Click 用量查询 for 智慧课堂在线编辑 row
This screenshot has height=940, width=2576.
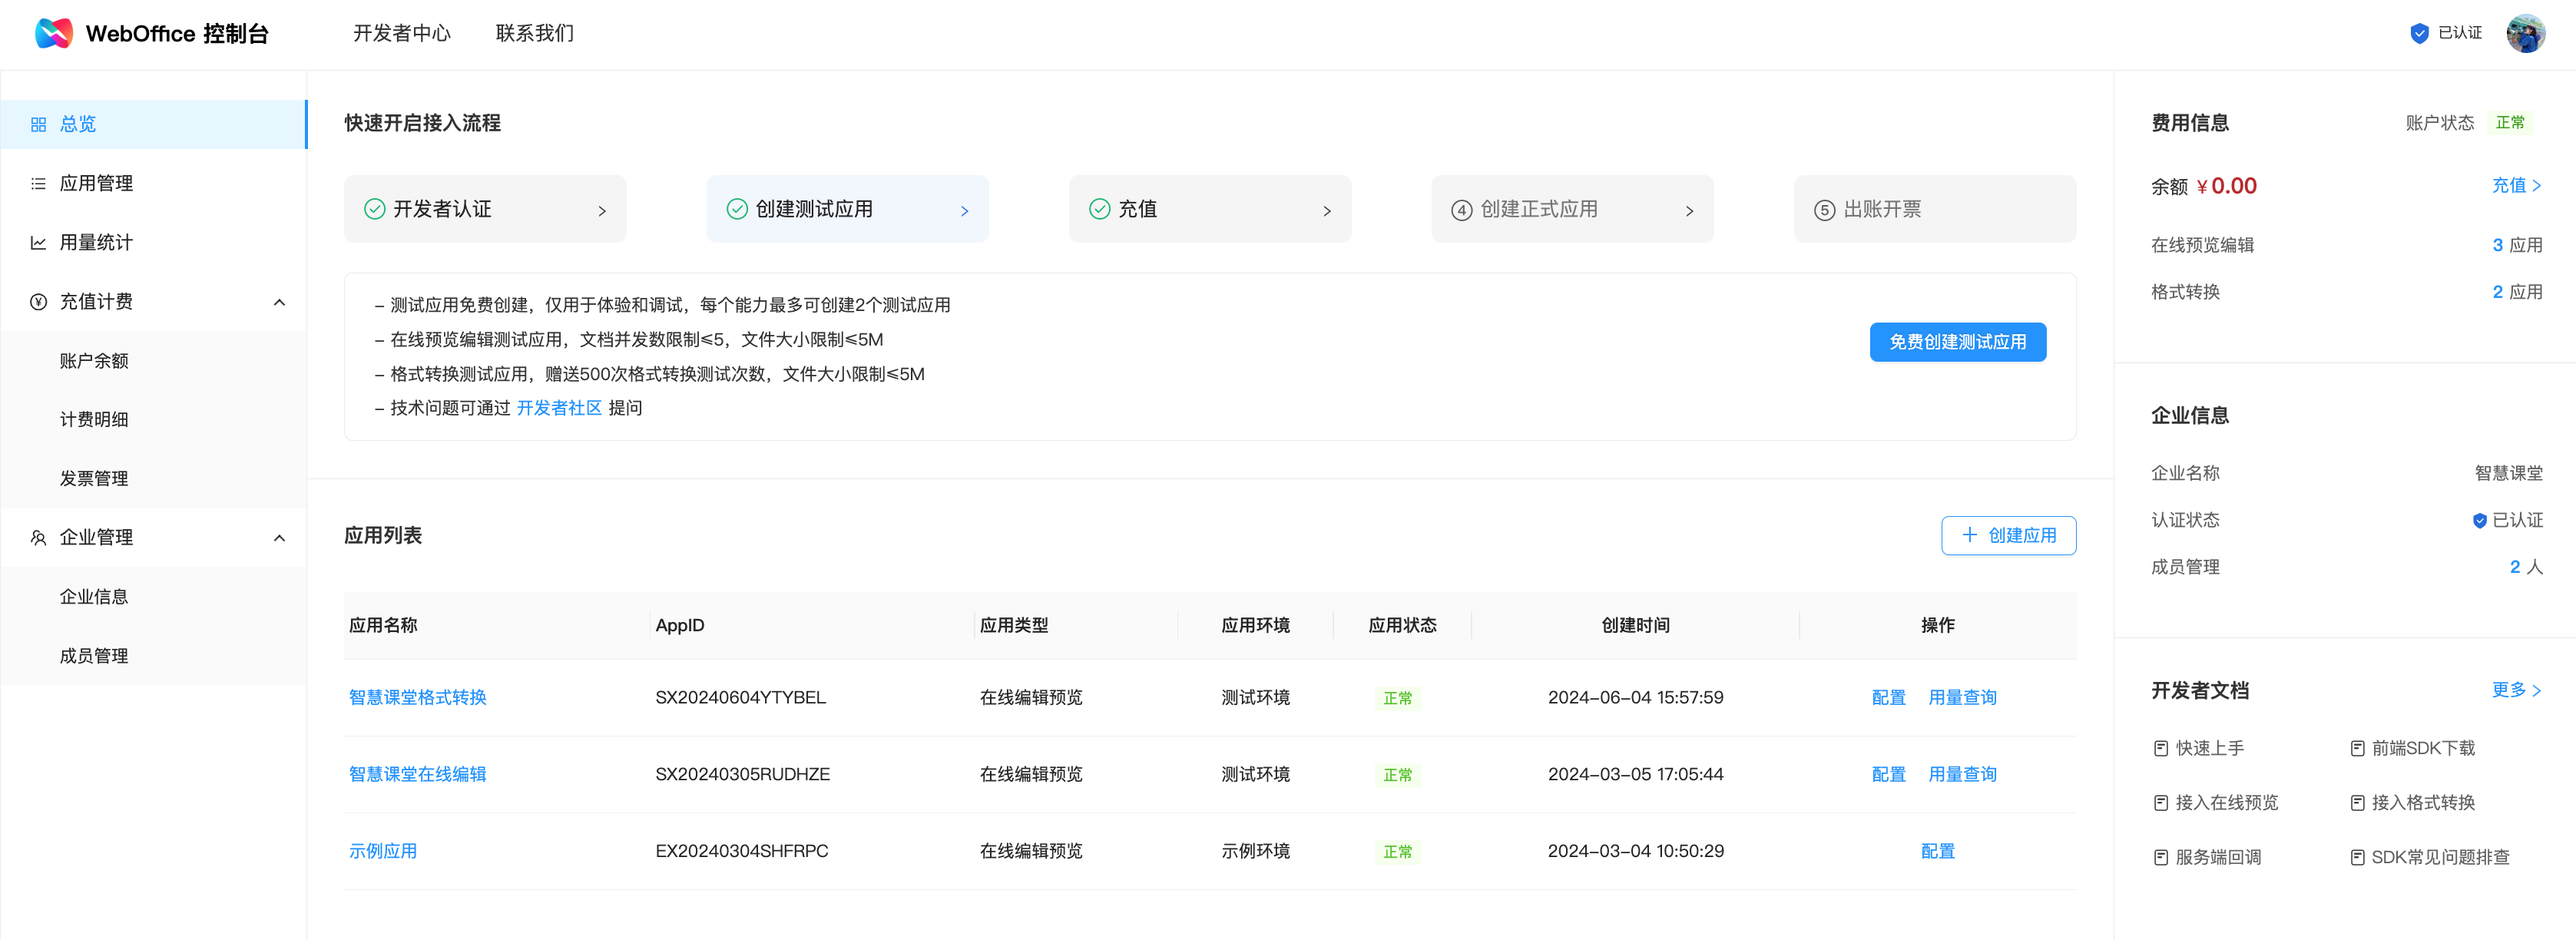(1962, 774)
